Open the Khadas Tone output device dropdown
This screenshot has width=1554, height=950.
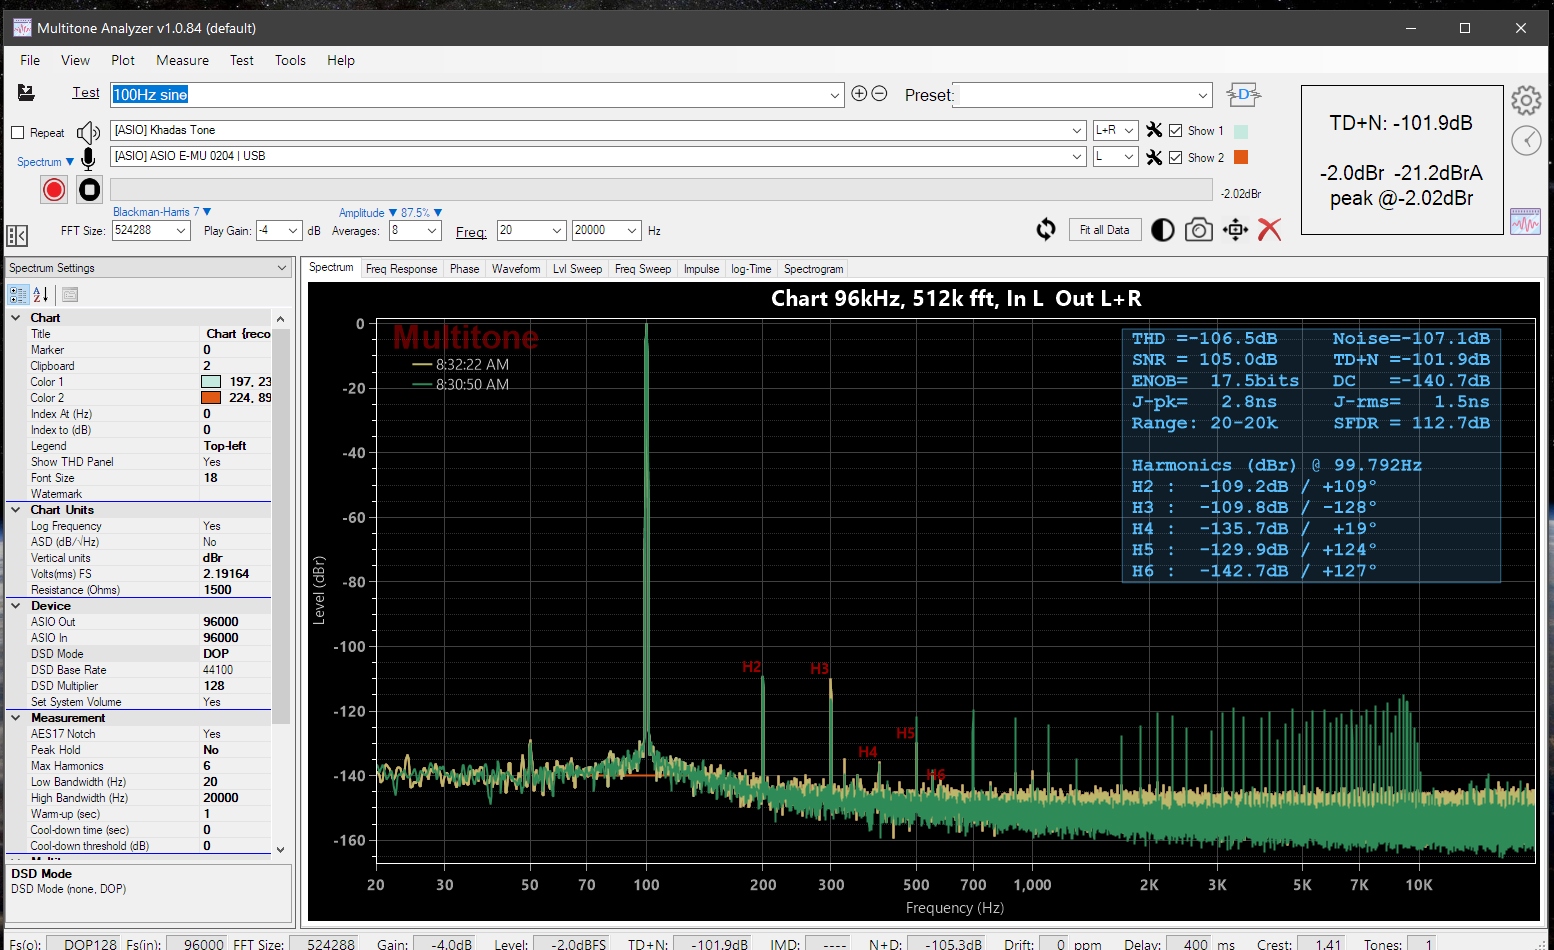[x=1077, y=130]
